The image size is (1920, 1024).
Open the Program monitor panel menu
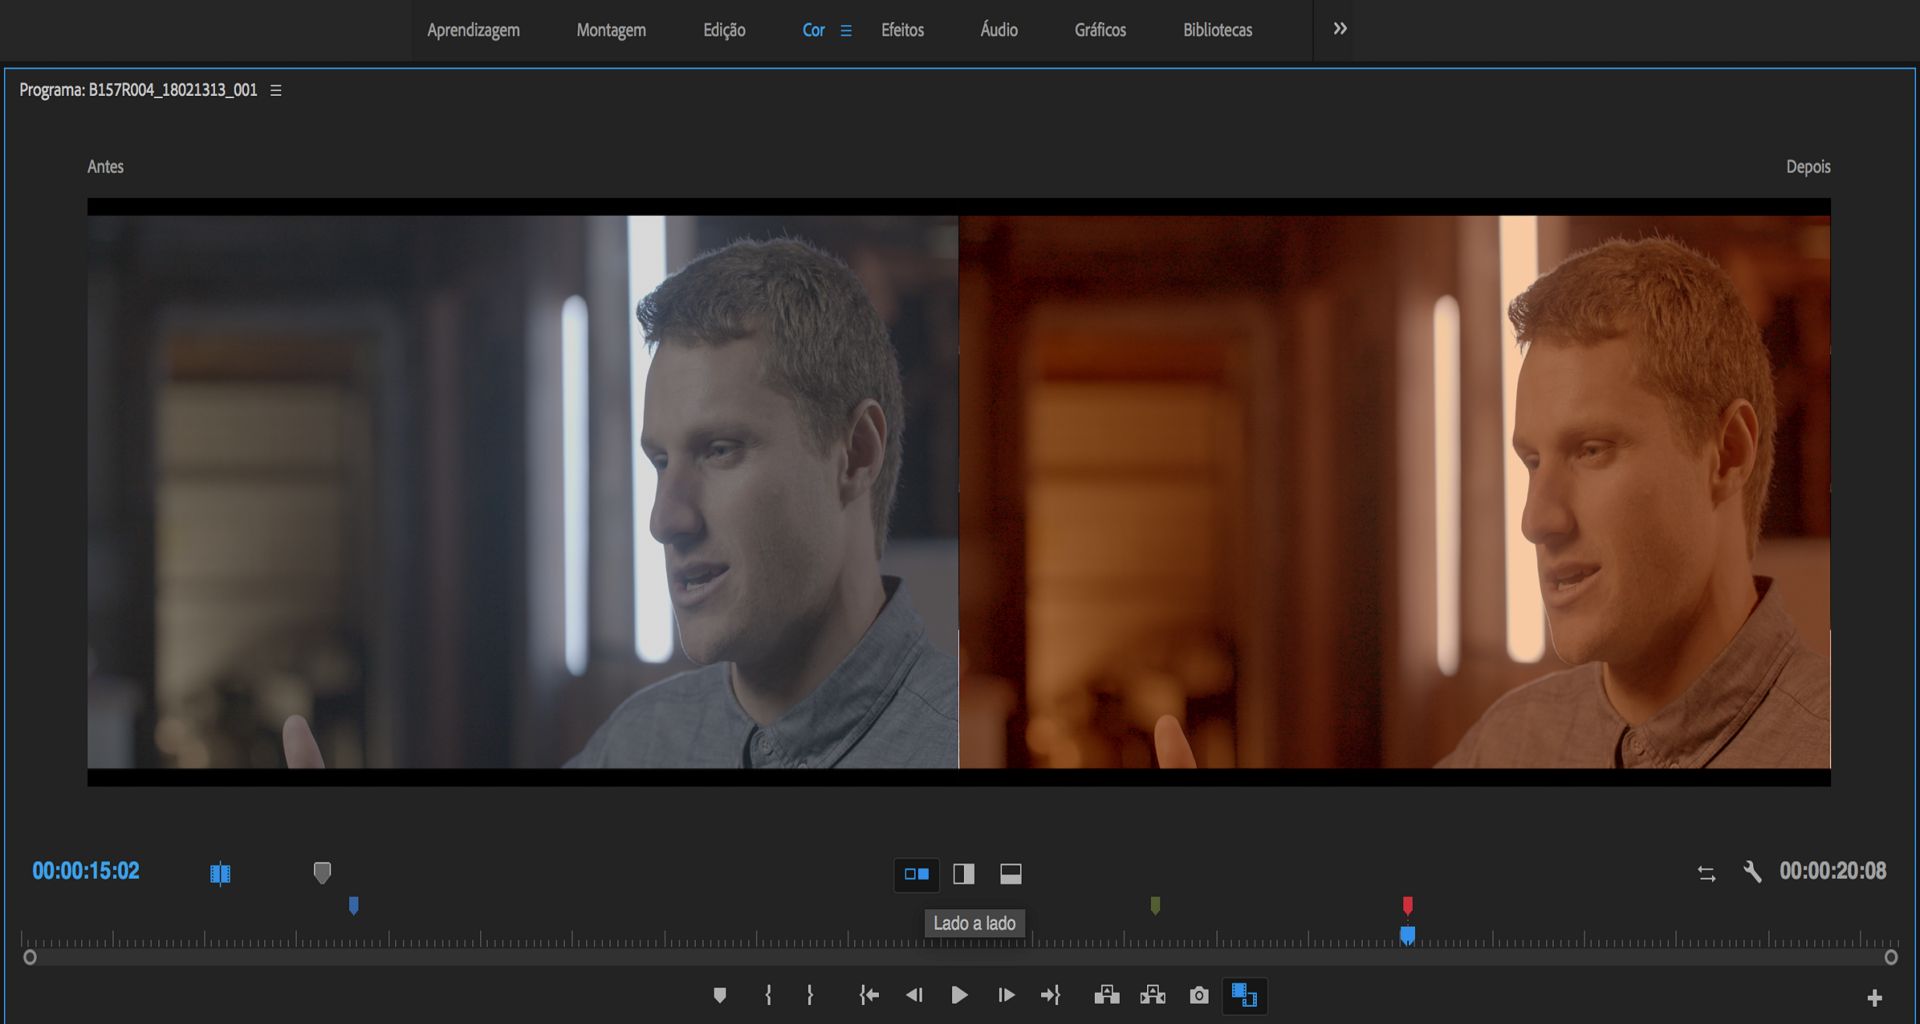click(x=276, y=90)
